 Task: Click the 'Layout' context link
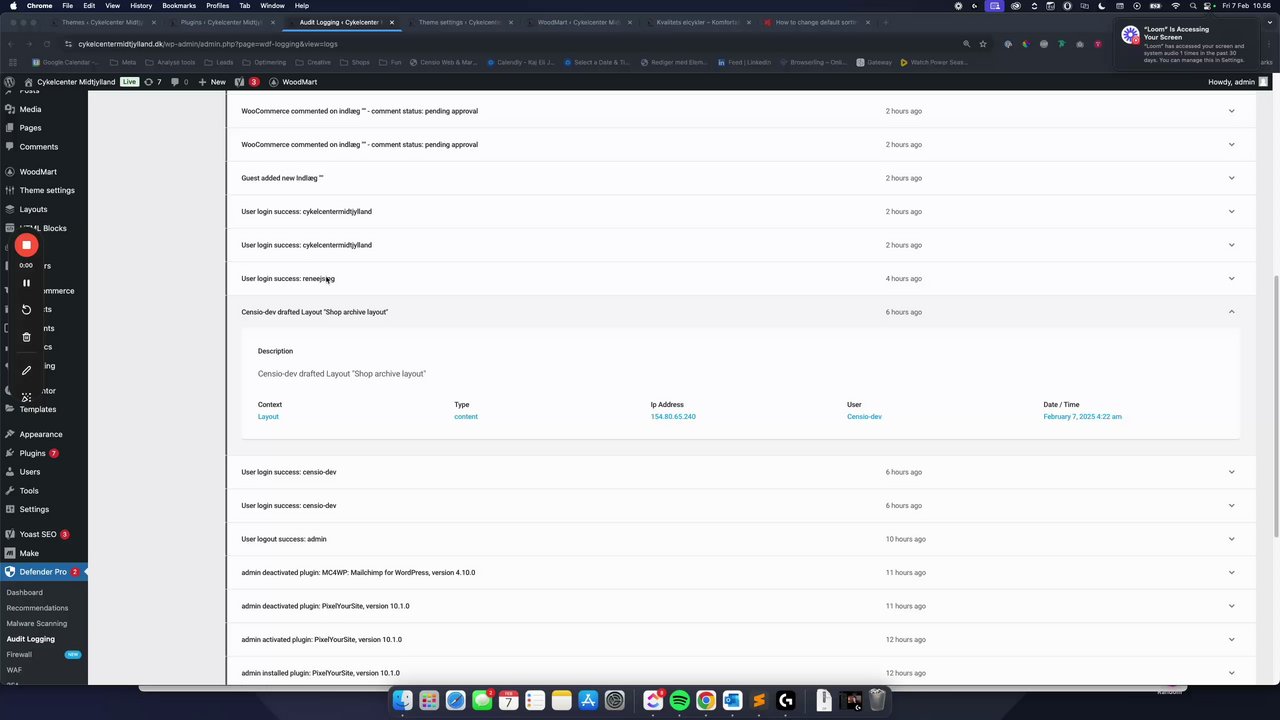268,417
